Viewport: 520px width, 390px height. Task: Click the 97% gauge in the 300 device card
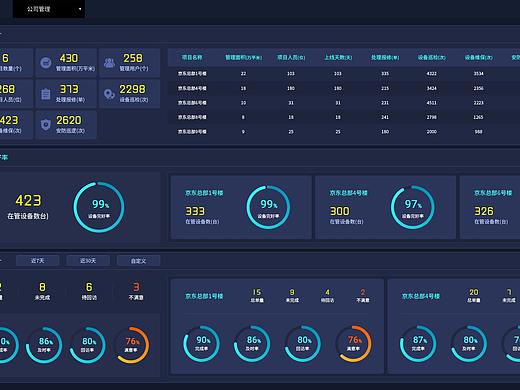413,207
